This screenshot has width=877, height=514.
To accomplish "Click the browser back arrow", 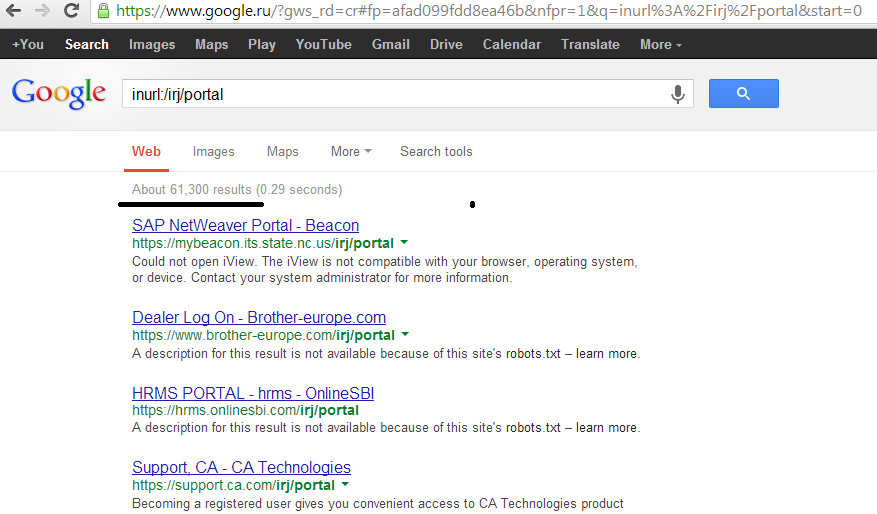I will click(x=13, y=10).
